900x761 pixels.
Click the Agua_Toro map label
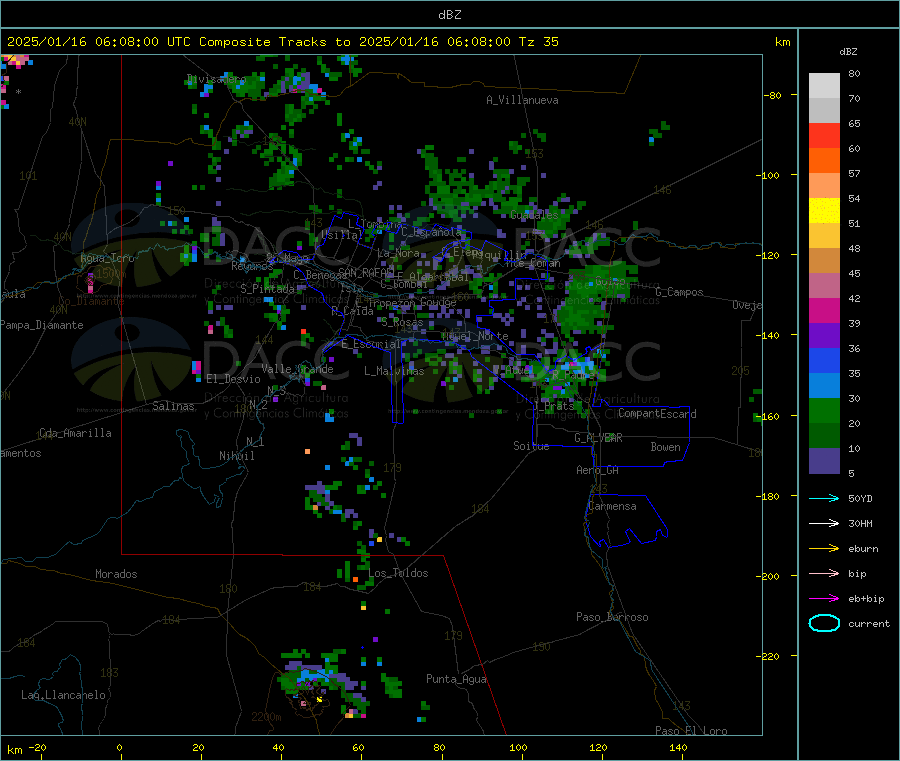(107, 258)
